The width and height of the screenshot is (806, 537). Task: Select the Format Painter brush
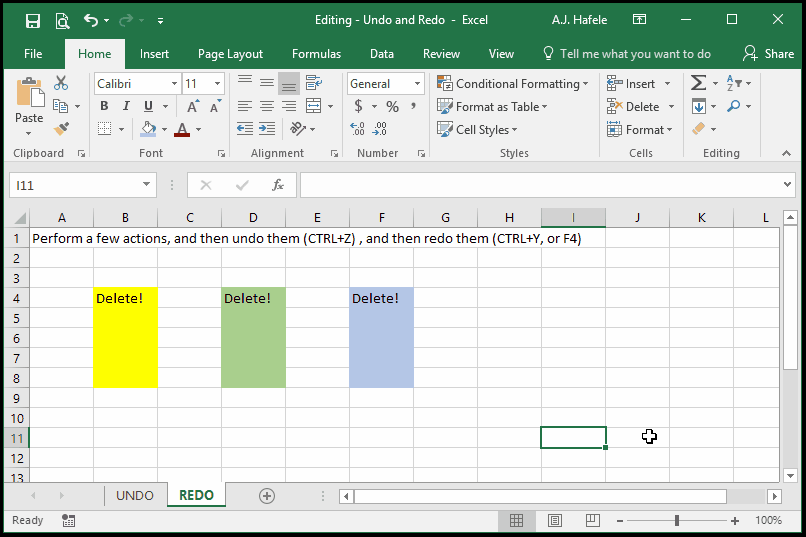click(x=61, y=129)
